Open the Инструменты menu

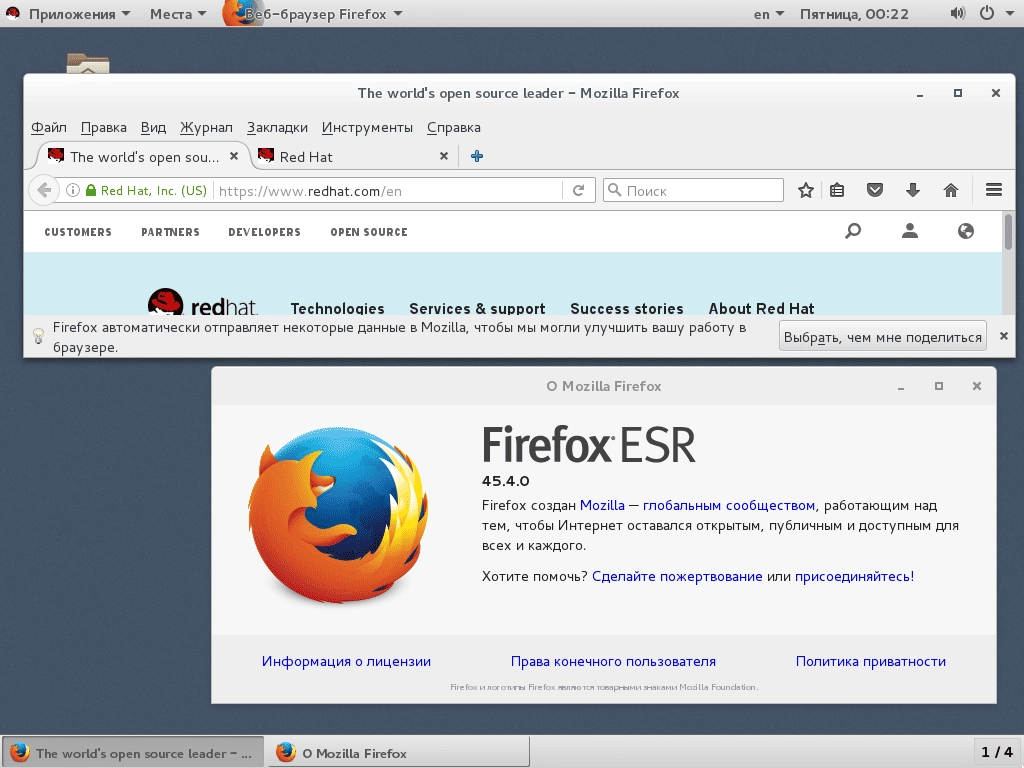tap(367, 127)
